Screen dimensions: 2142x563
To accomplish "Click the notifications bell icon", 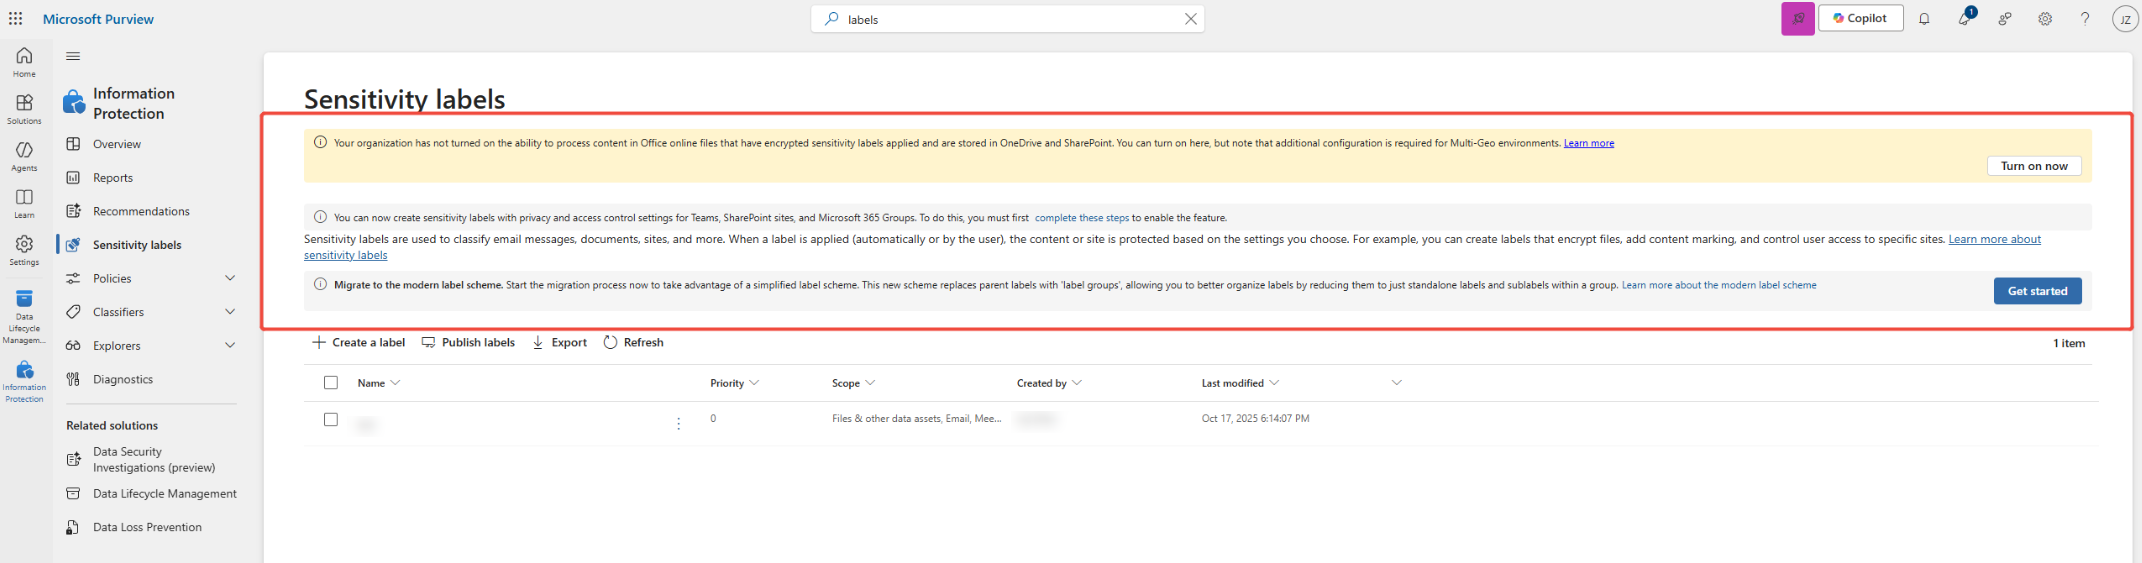I will tap(1924, 19).
